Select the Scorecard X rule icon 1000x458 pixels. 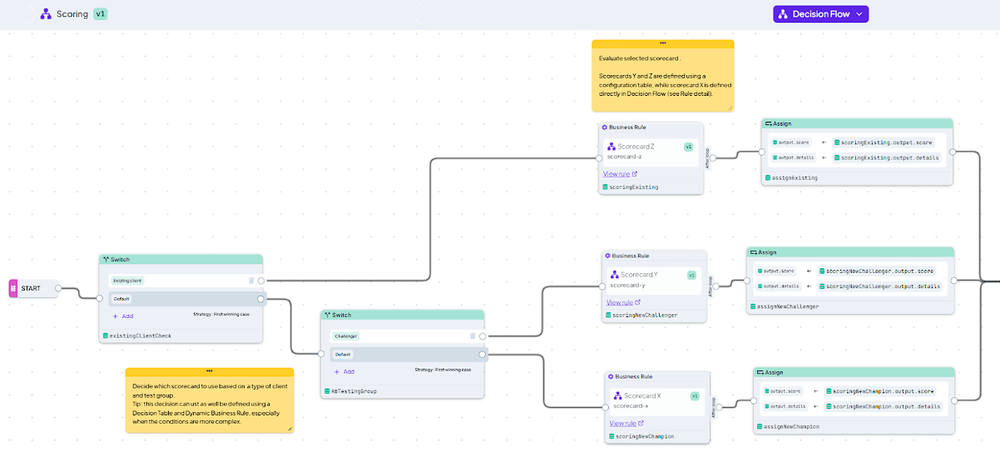[617, 395]
